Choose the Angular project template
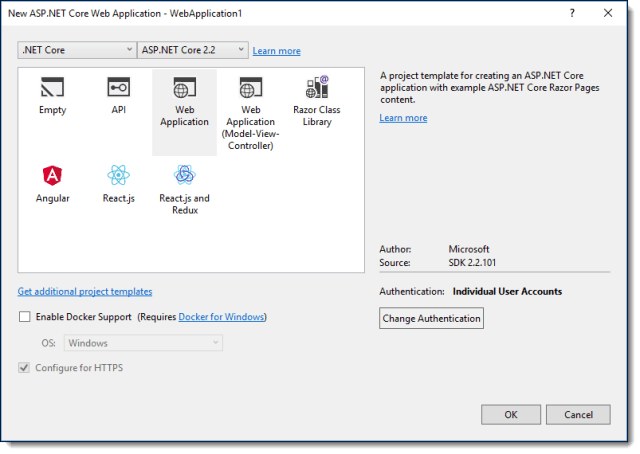Viewport: 640px width, 454px height. pyautogui.click(x=52, y=176)
